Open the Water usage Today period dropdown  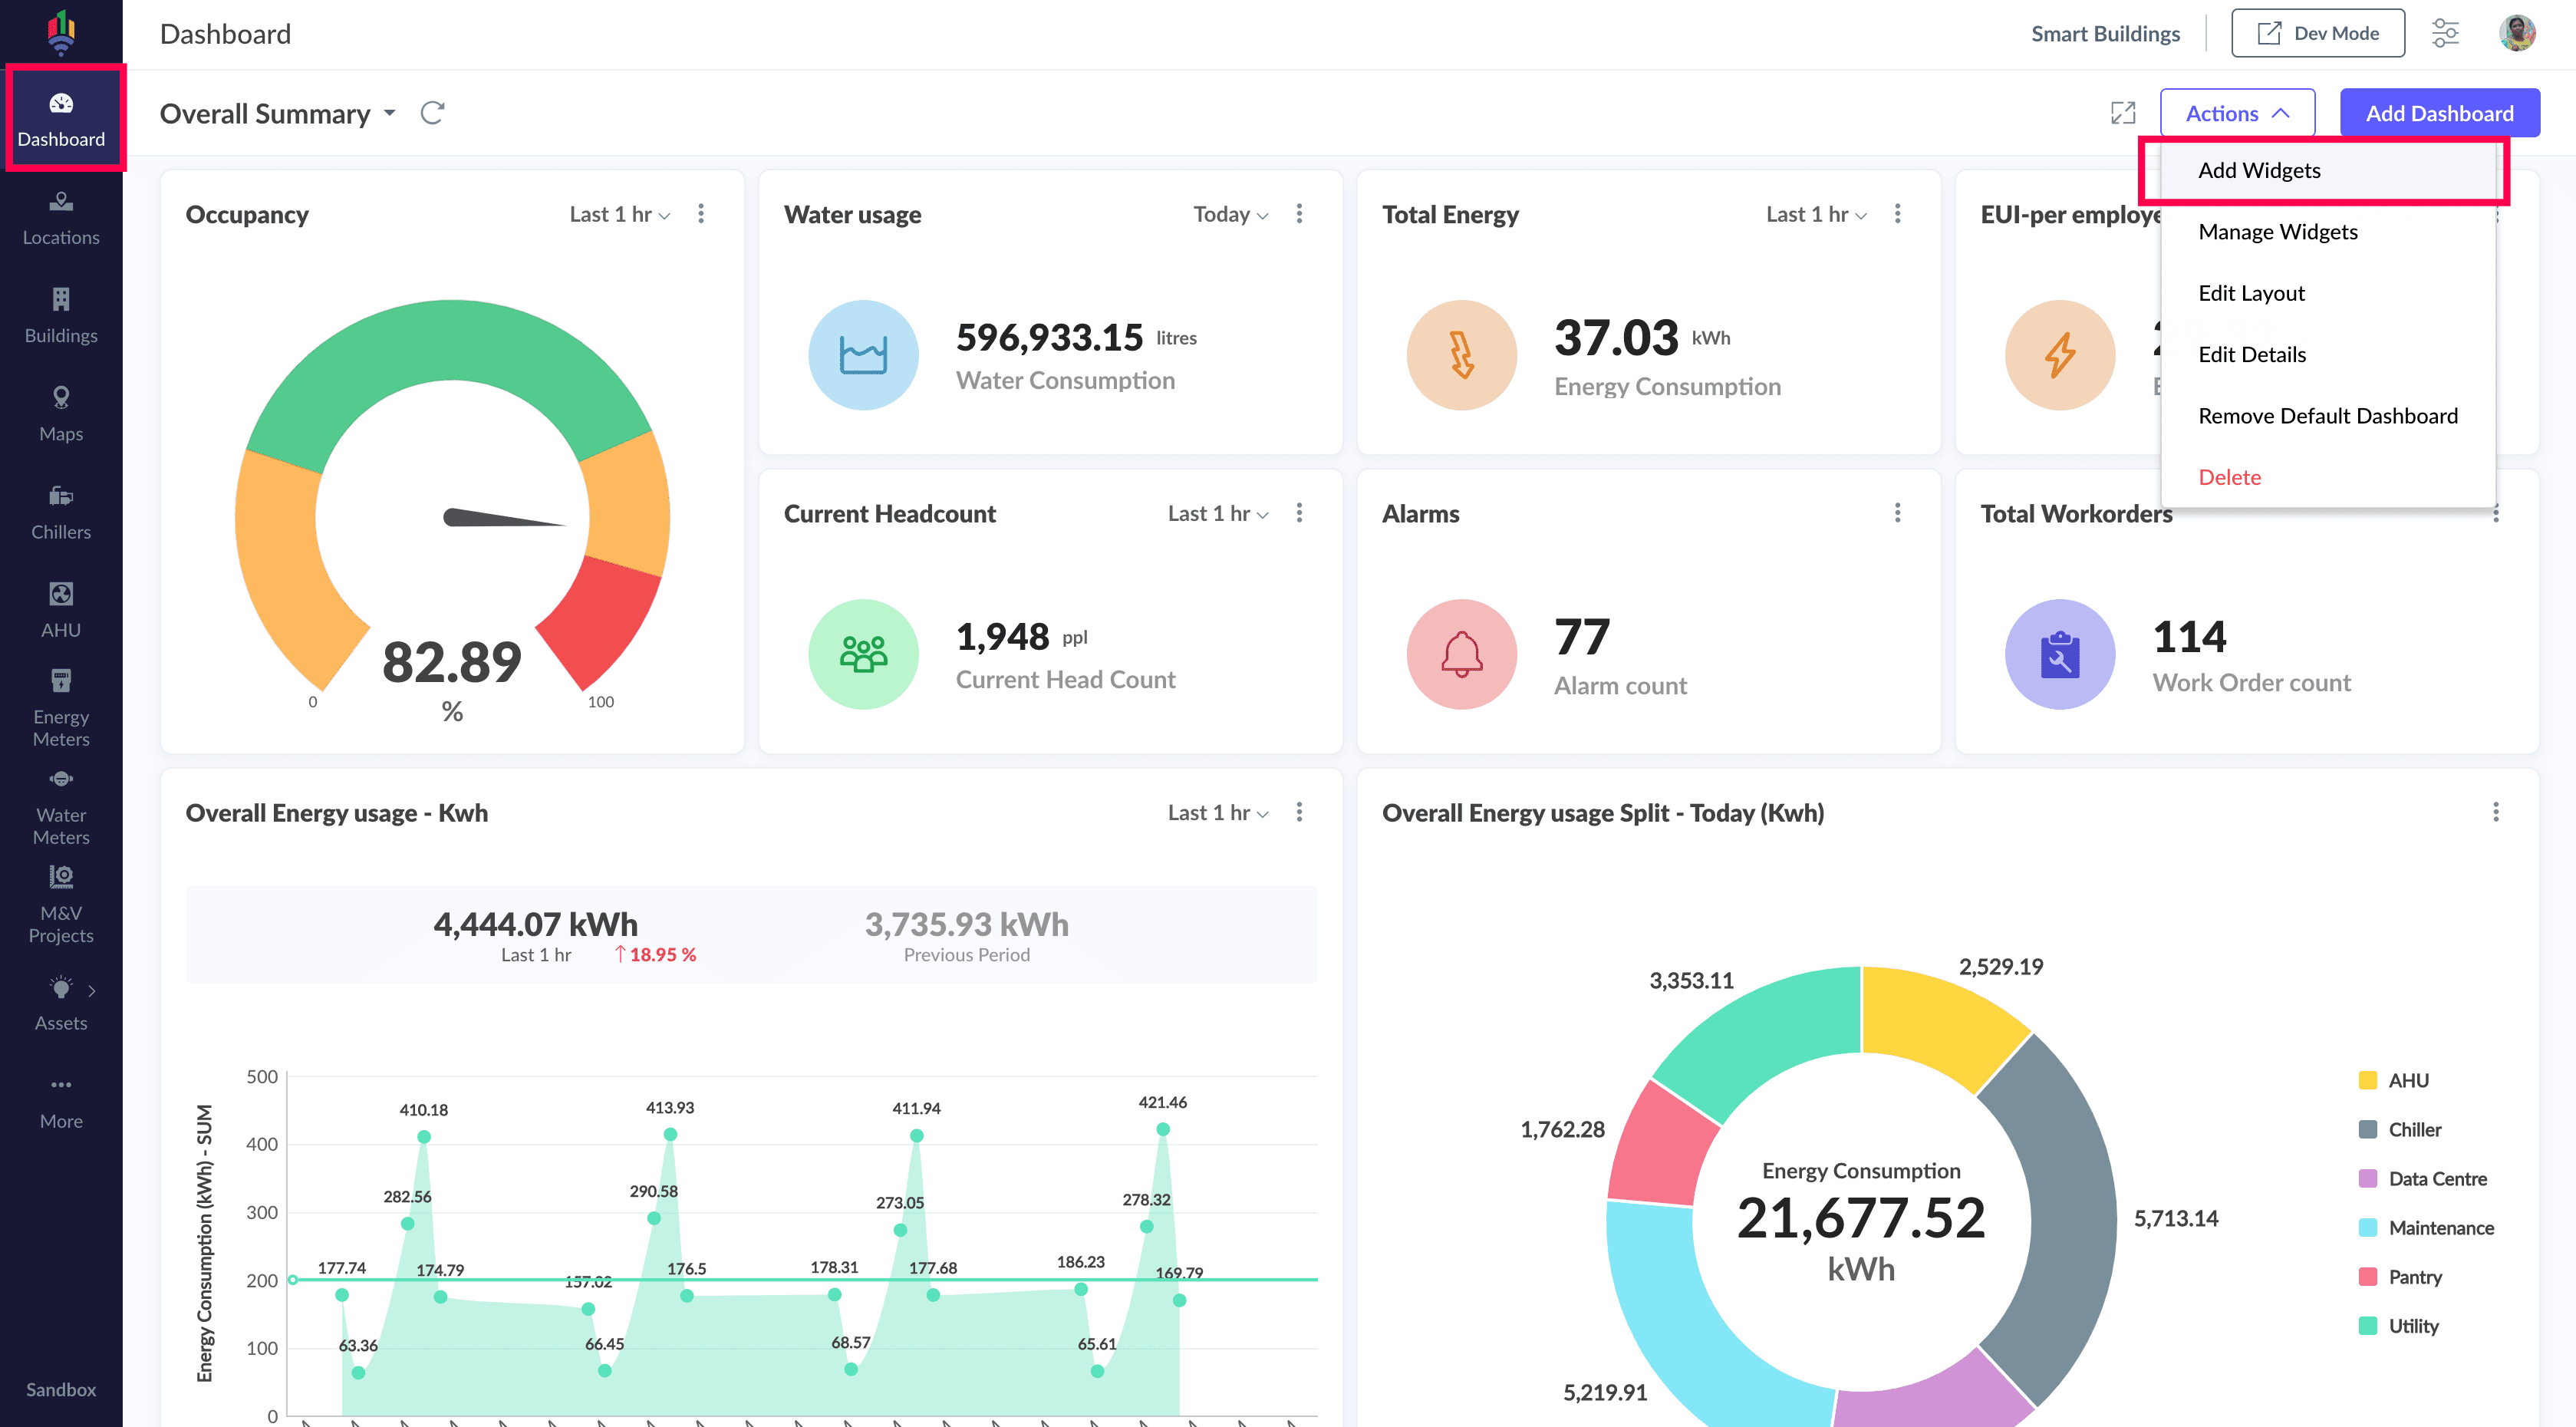tap(1230, 214)
